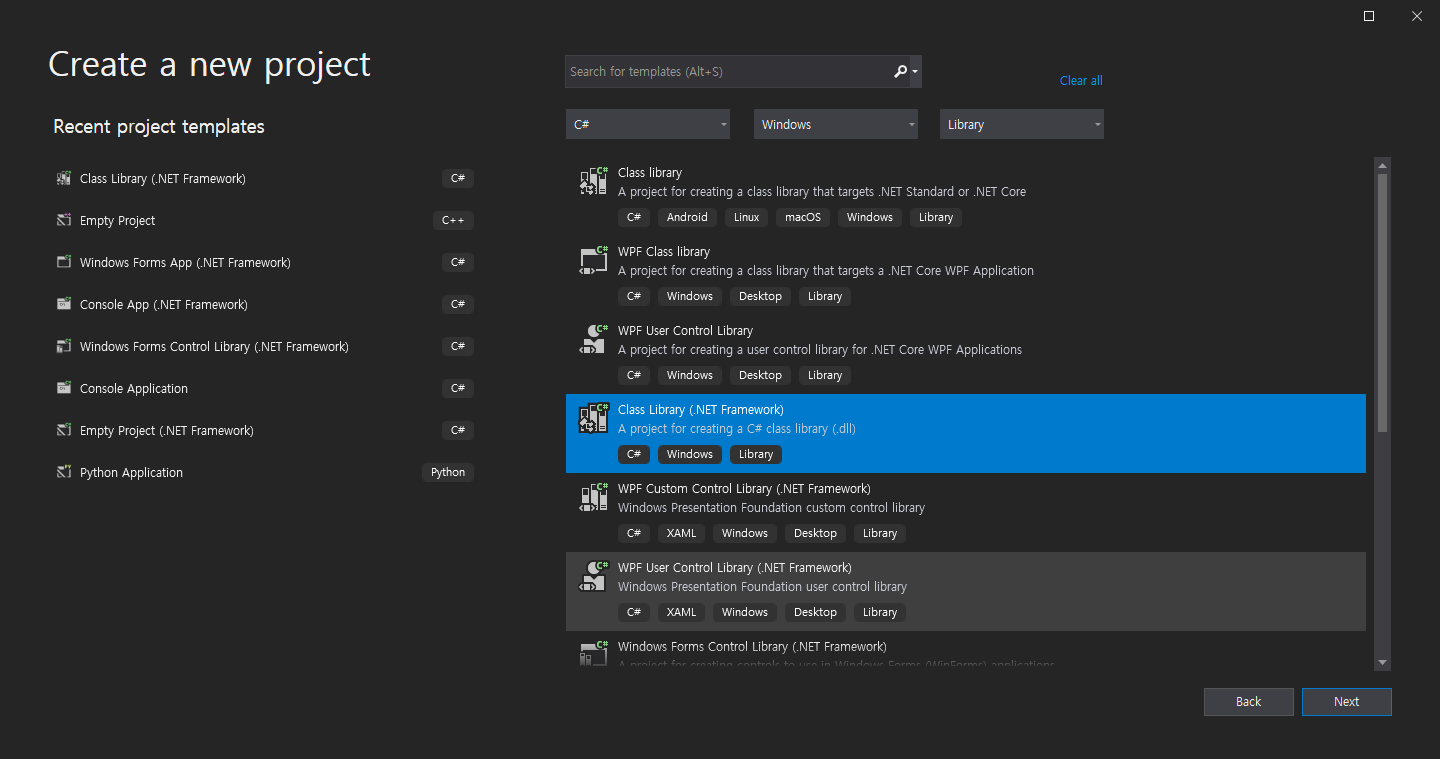Click the Class library template icon in list
This screenshot has height=759, width=1440.
pos(594,181)
